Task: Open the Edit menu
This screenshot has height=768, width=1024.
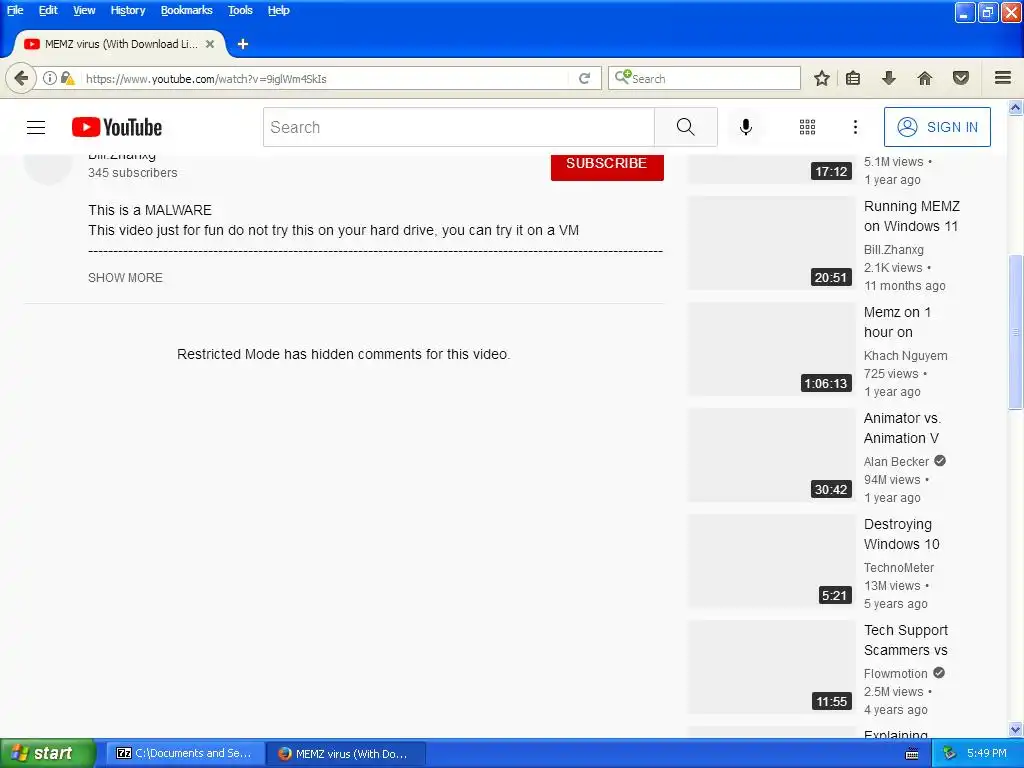Action: pyautogui.click(x=48, y=10)
